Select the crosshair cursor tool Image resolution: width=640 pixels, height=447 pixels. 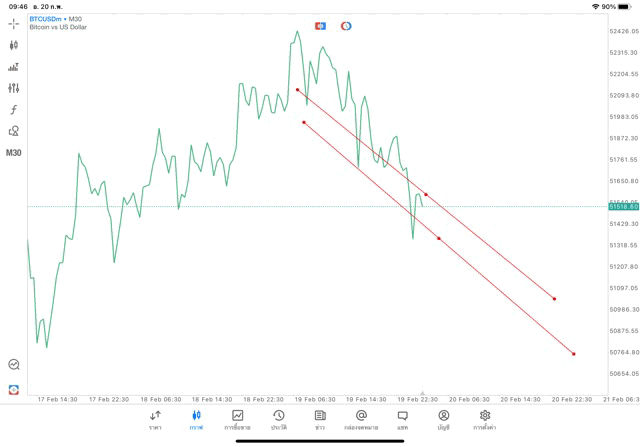point(14,23)
